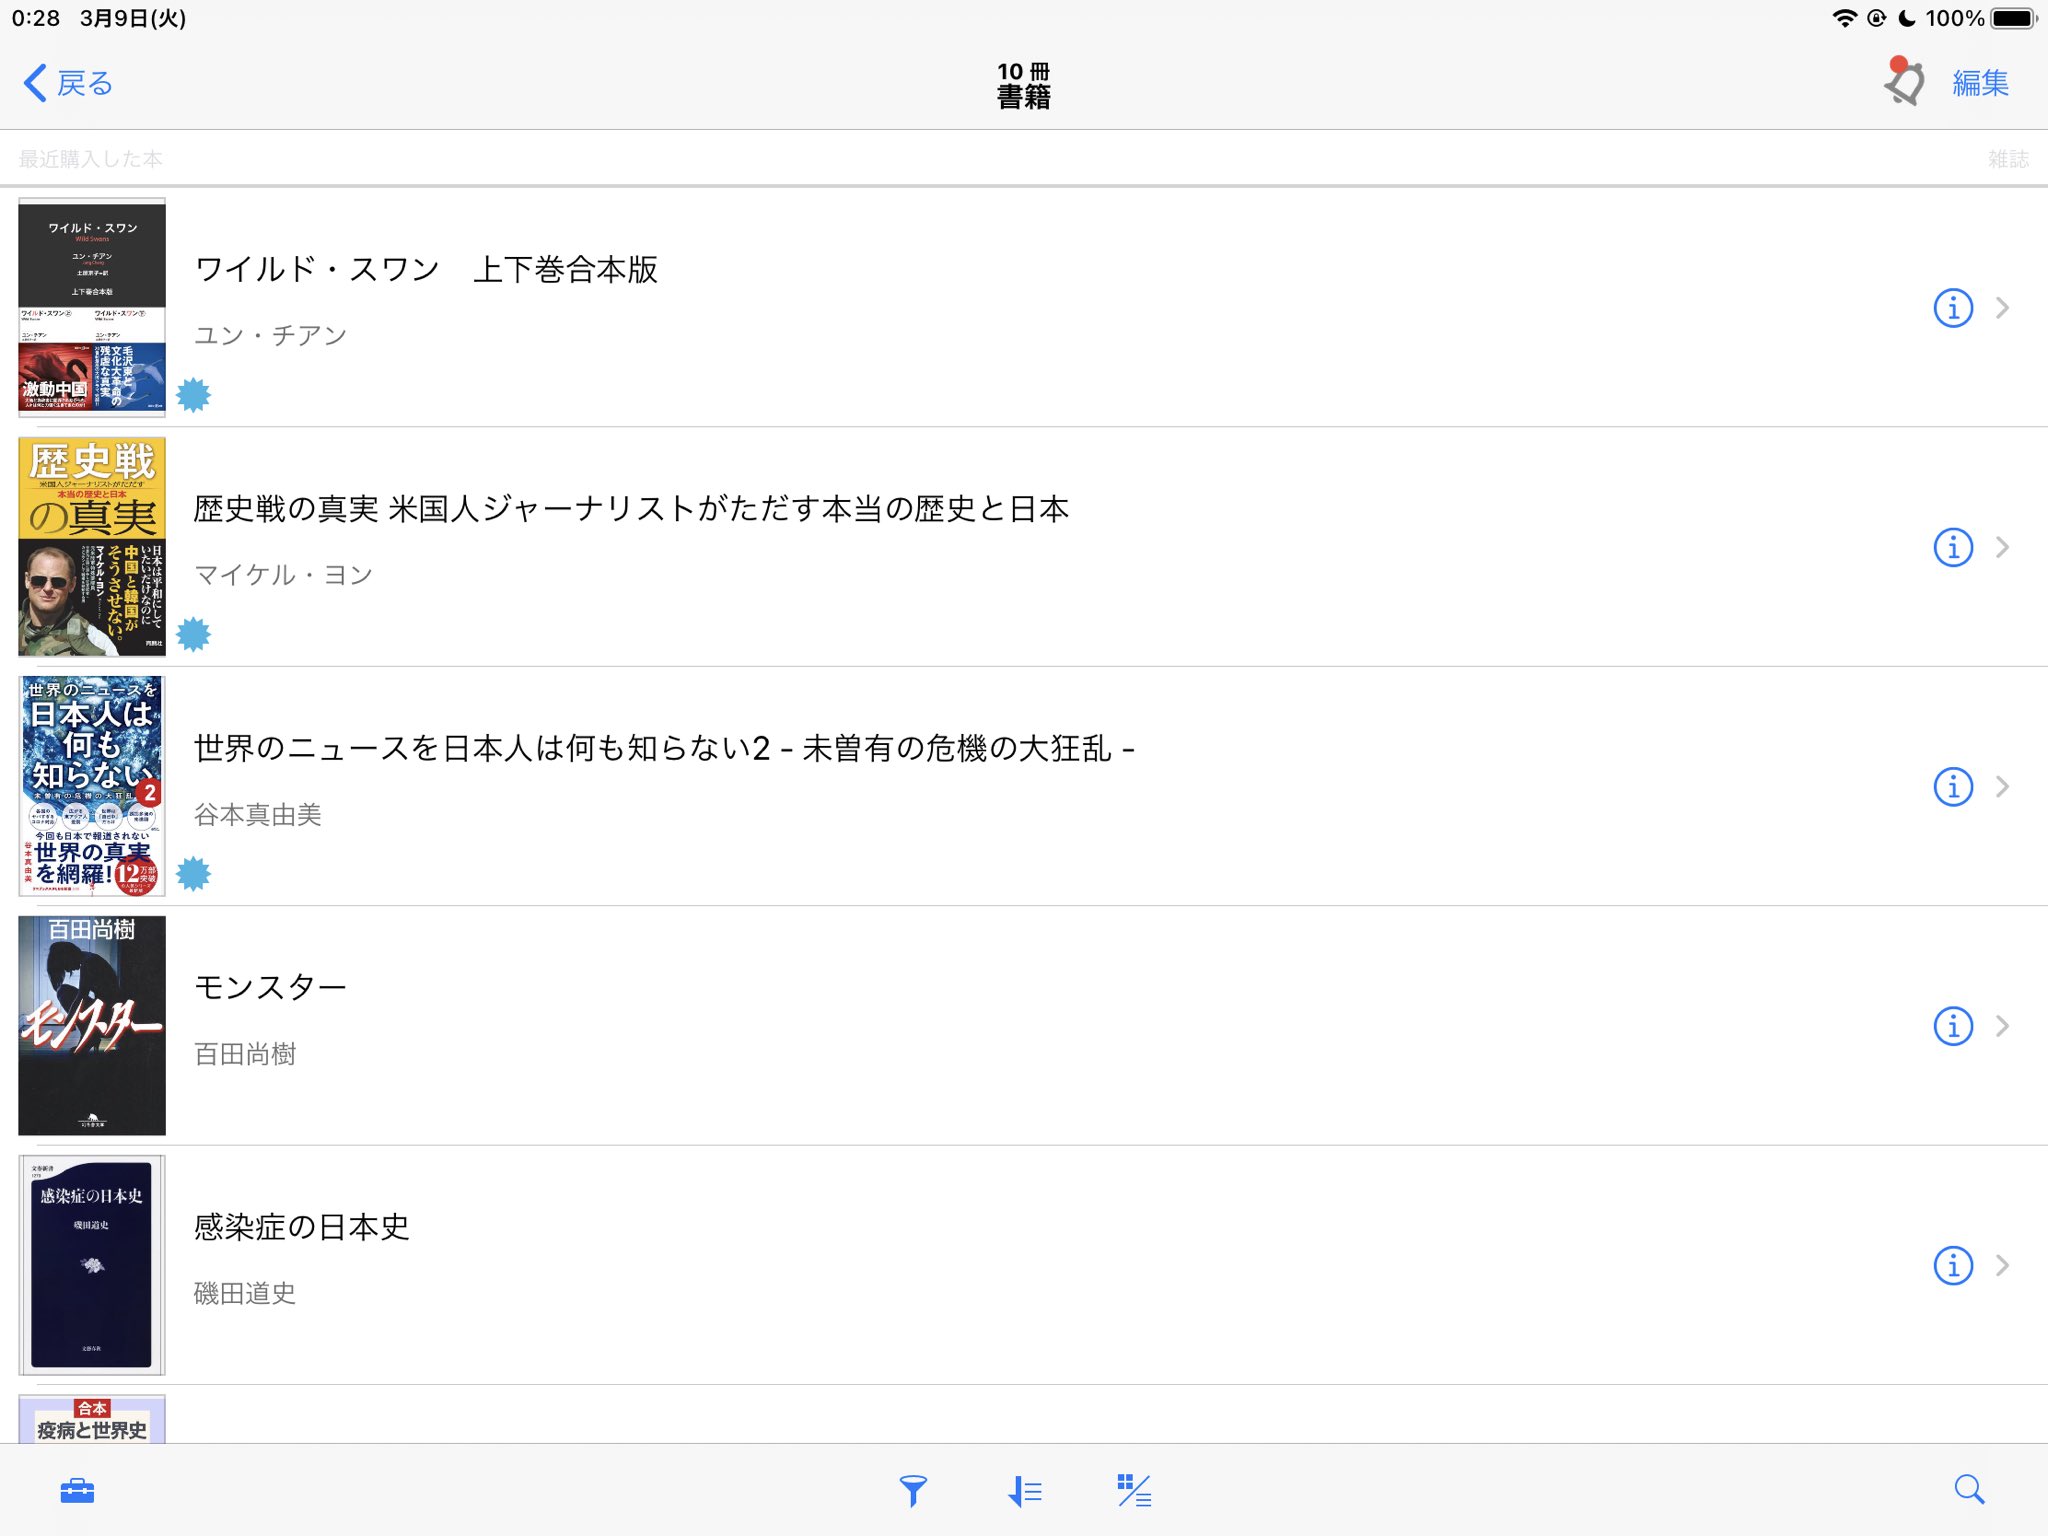
Task: Select title ワイルド・スワン 上下巻合本版
Action: tap(426, 269)
